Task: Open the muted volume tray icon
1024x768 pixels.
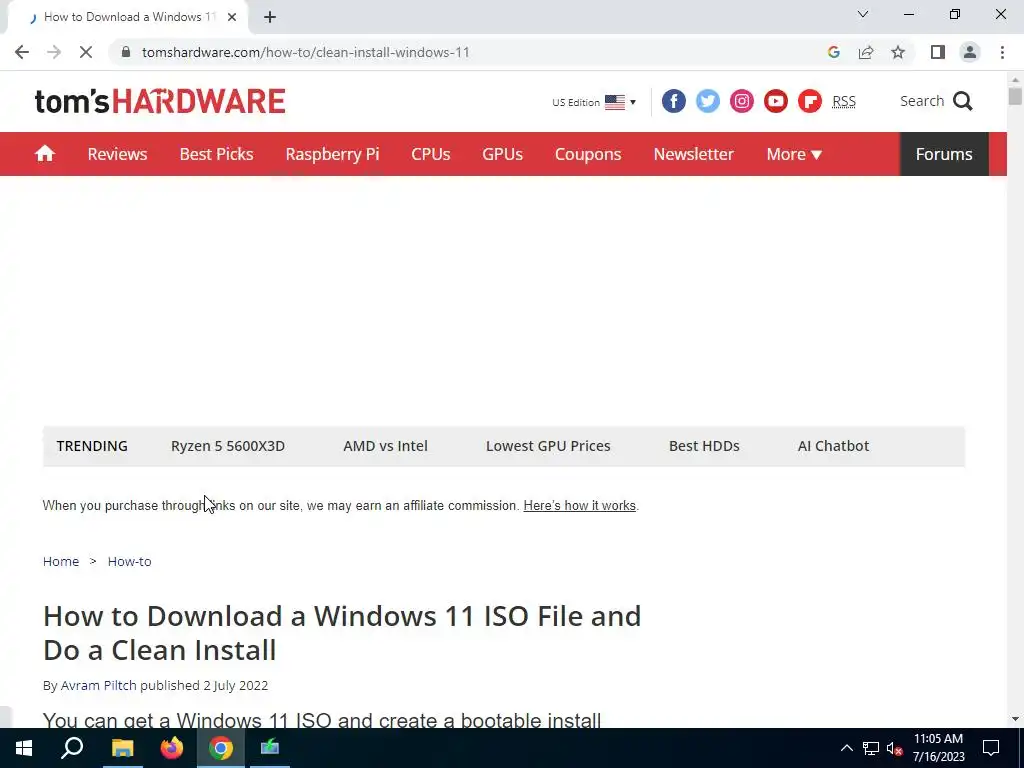Action: coord(895,748)
